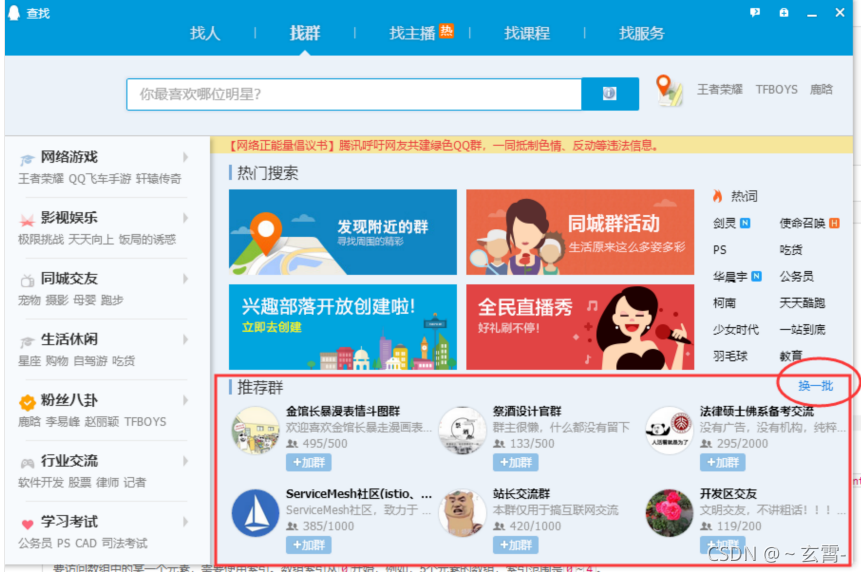Join ServiceMesh社区 with +加群

(x=309, y=545)
